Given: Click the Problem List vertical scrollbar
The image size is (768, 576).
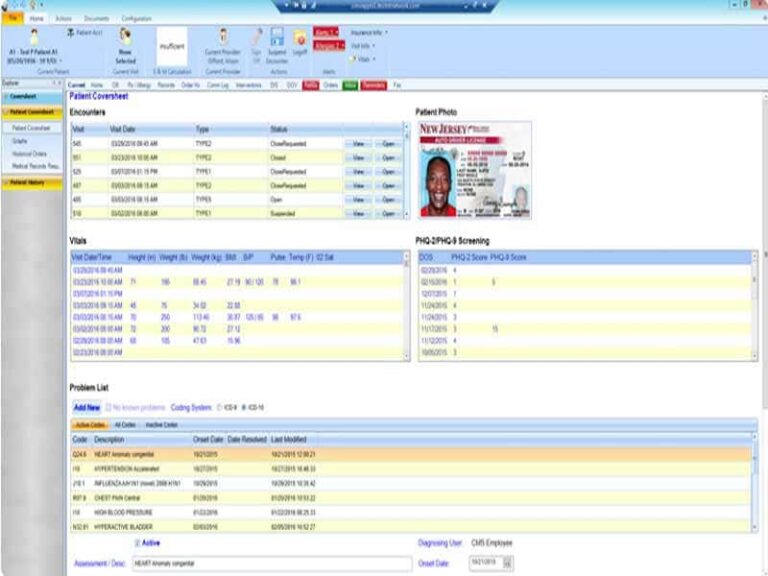Looking at the screenshot, I should pyautogui.click(x=754, y=482).
